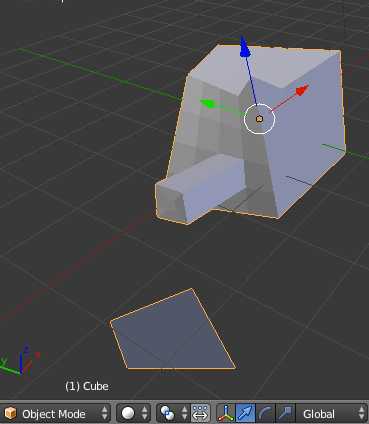Screen dimensions: 369x424
Task: Select the flat plane object
Action: (x=173, y=333)
